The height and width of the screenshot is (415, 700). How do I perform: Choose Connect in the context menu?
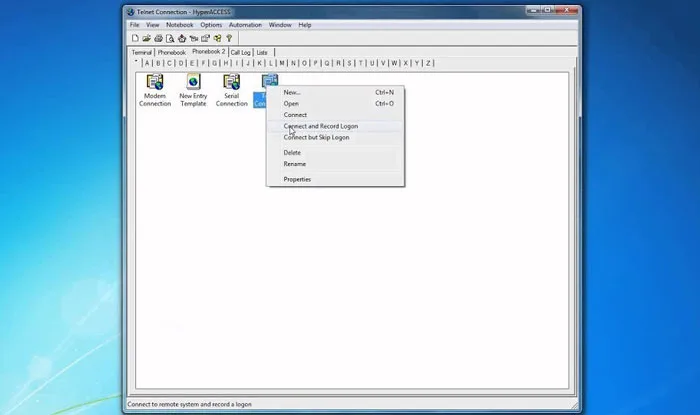(336, 115)
